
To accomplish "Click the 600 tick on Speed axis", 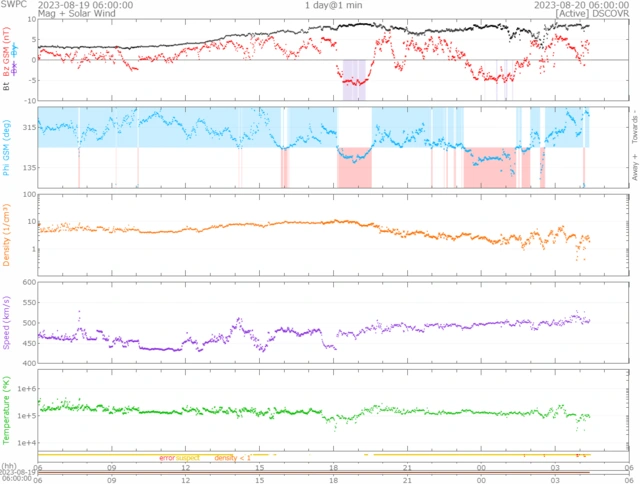I will (29, 282).
